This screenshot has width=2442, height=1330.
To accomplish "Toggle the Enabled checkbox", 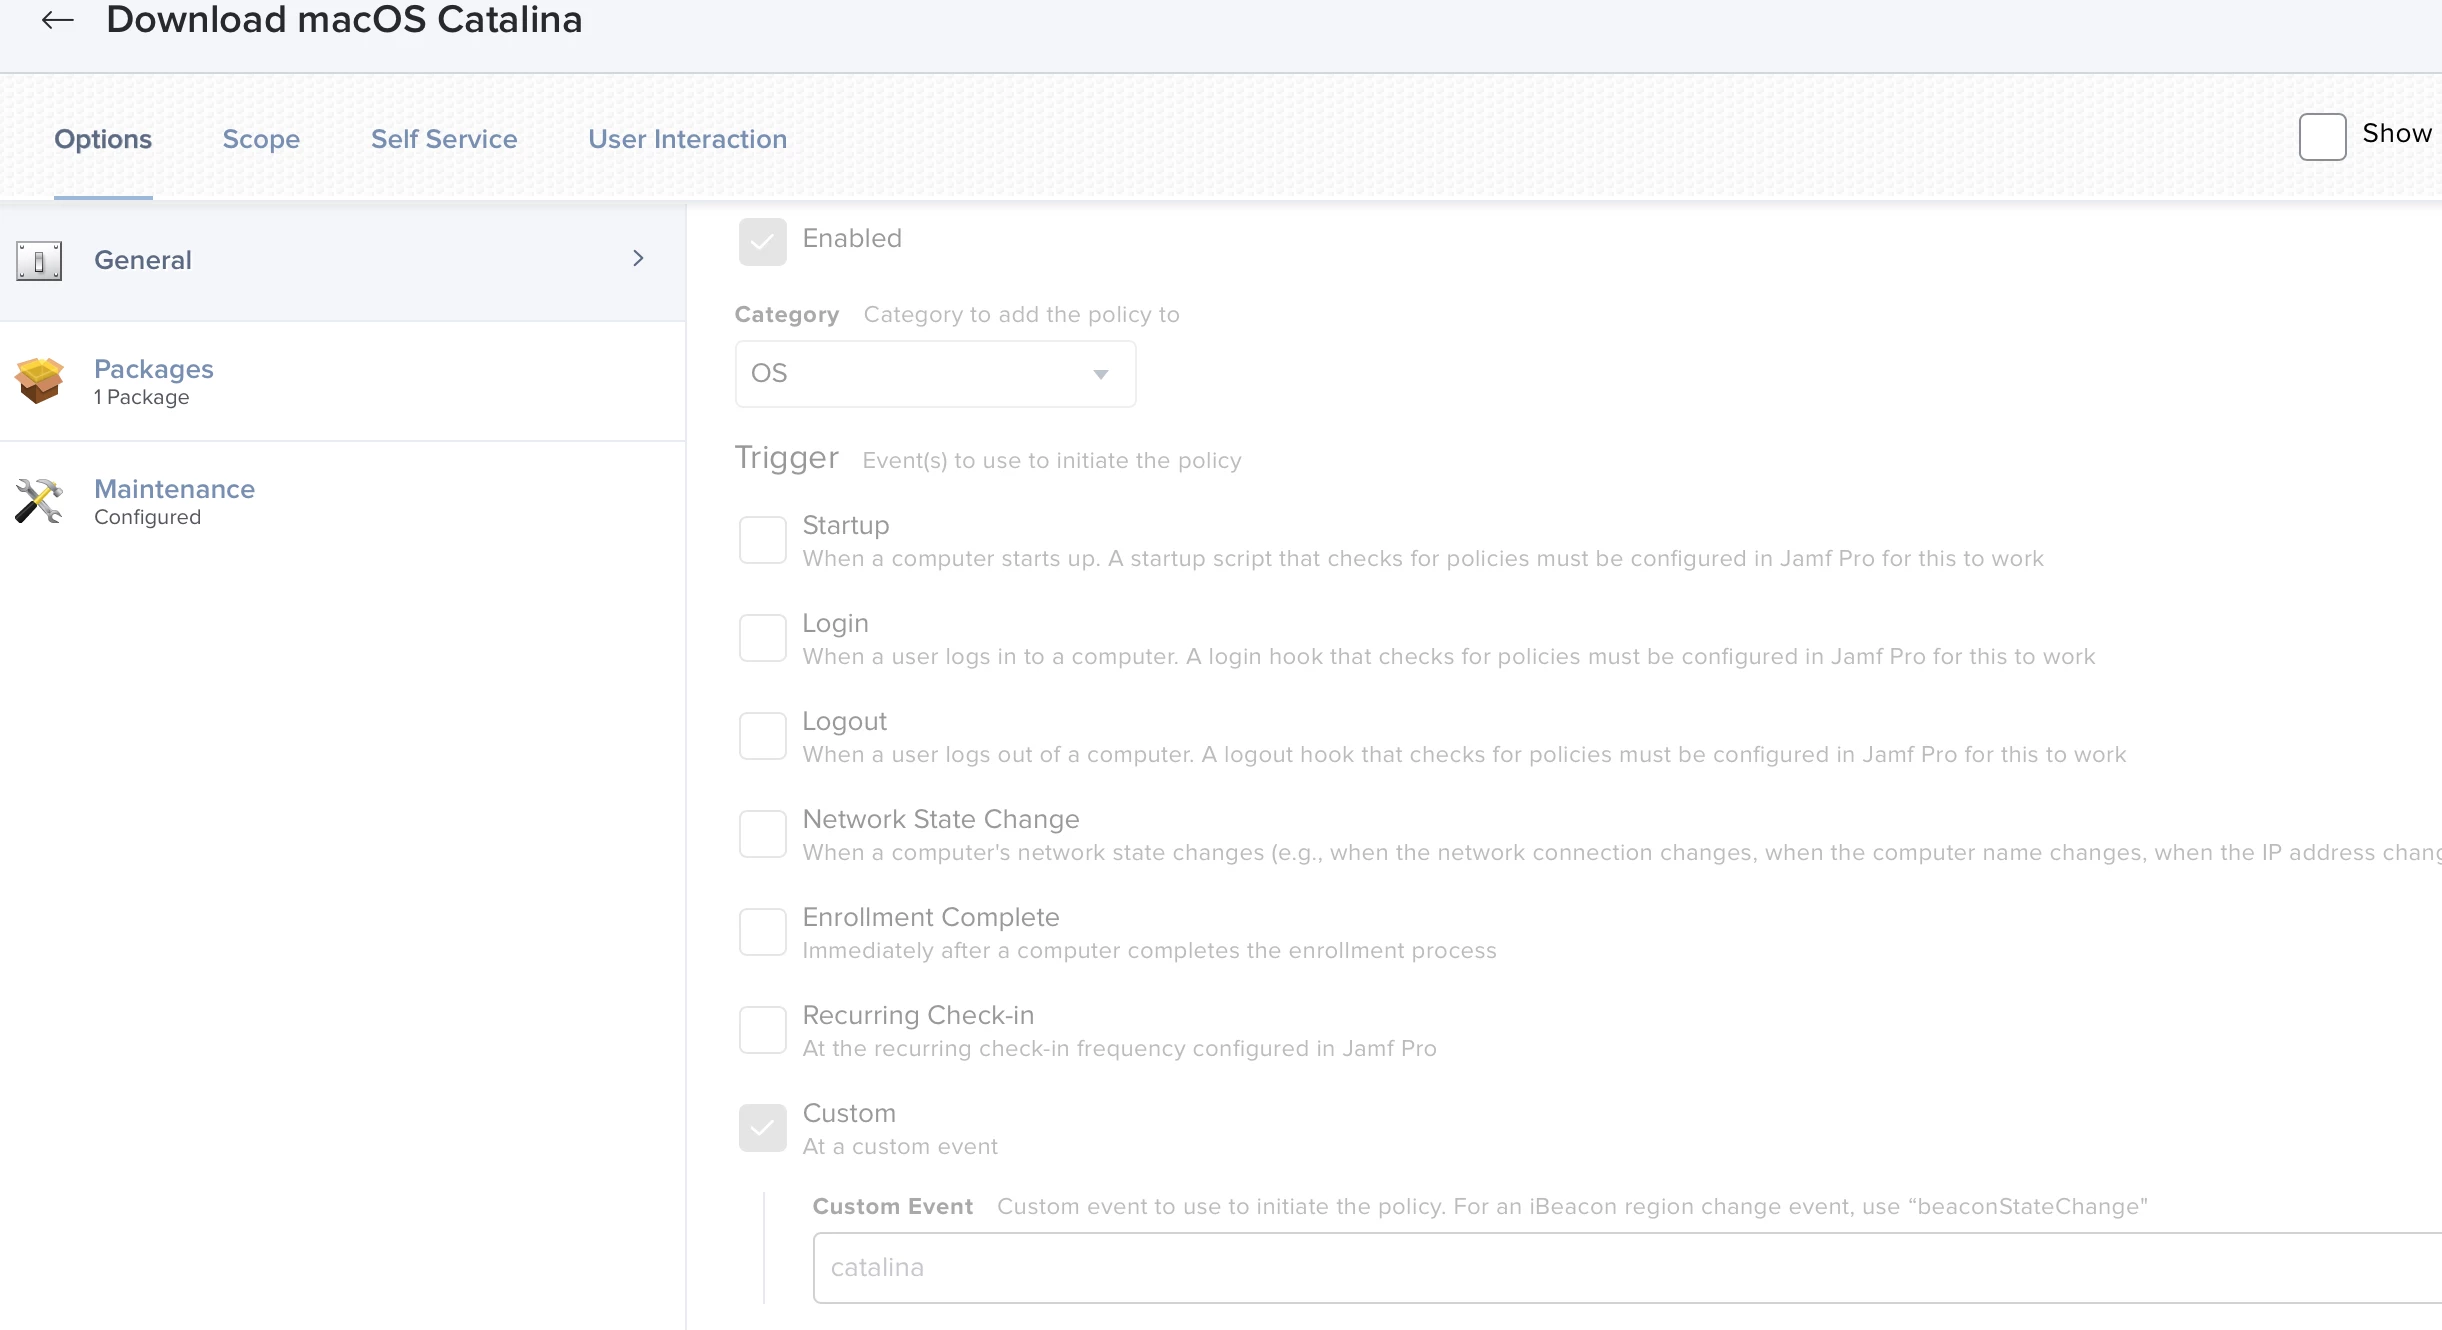I will pos(762,242).
